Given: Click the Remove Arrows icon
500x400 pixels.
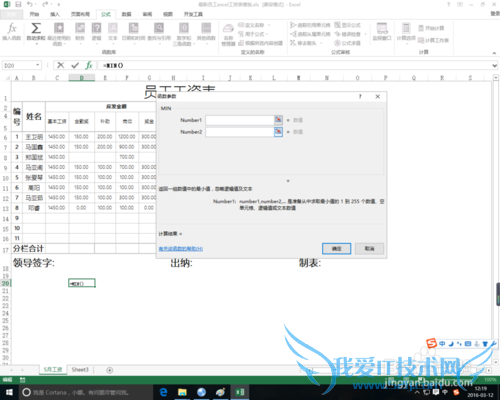Looking at the screenshot, I should point(293,43).
